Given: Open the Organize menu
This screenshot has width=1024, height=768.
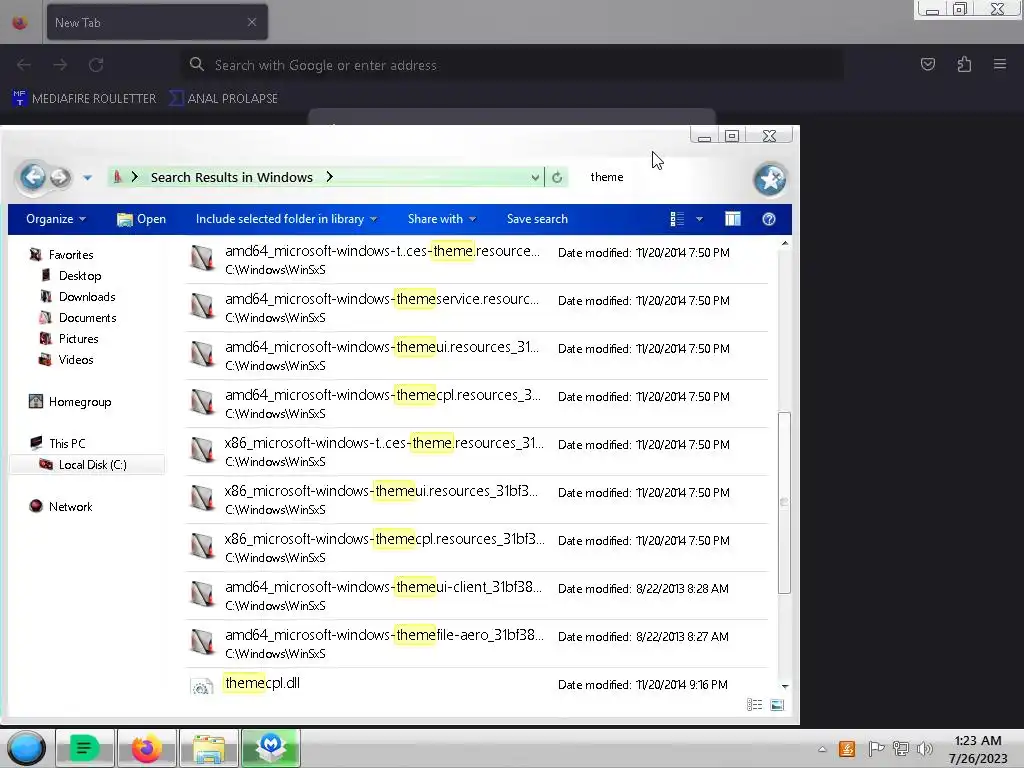Looking at the screenshot, I should pyautogui.click(x=56, y=219).
